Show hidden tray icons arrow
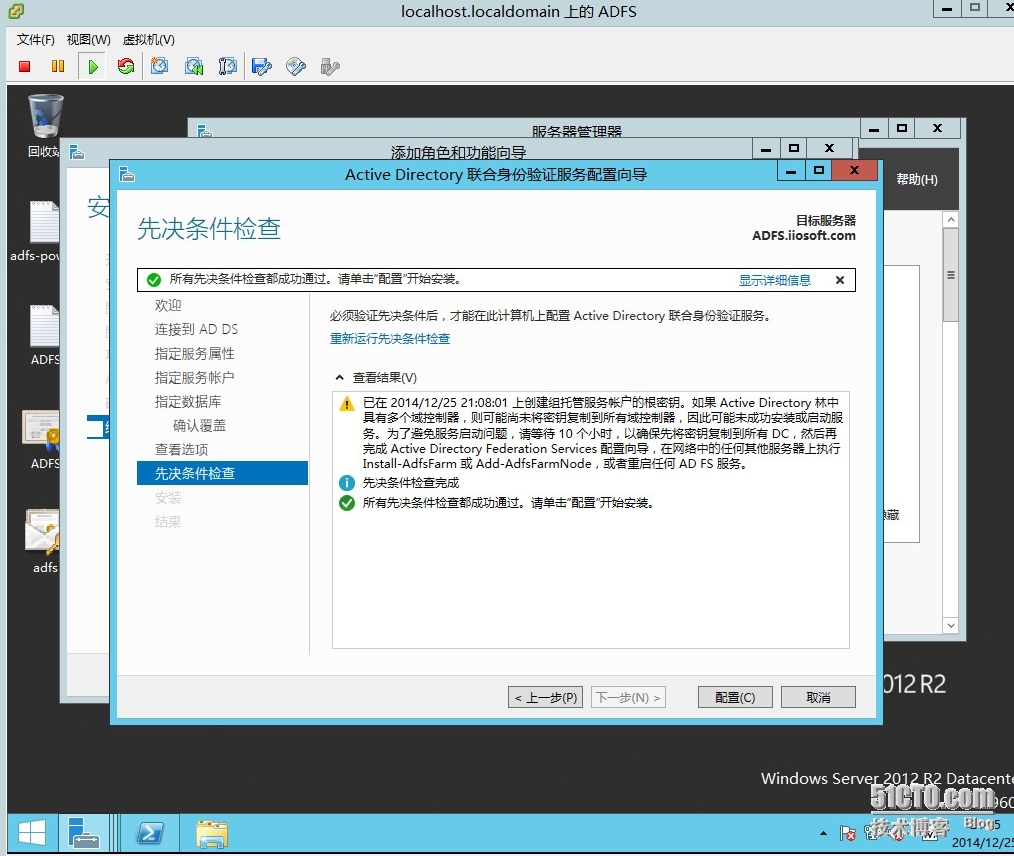The image size is (1014, 856). [823, 833]
